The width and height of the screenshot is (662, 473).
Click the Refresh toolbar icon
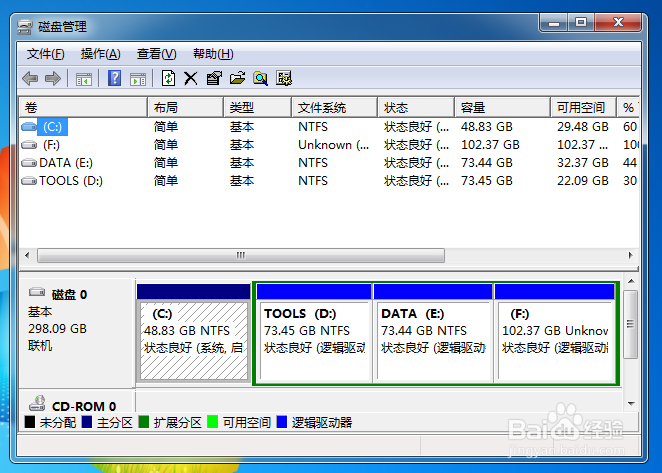(168, 78)
